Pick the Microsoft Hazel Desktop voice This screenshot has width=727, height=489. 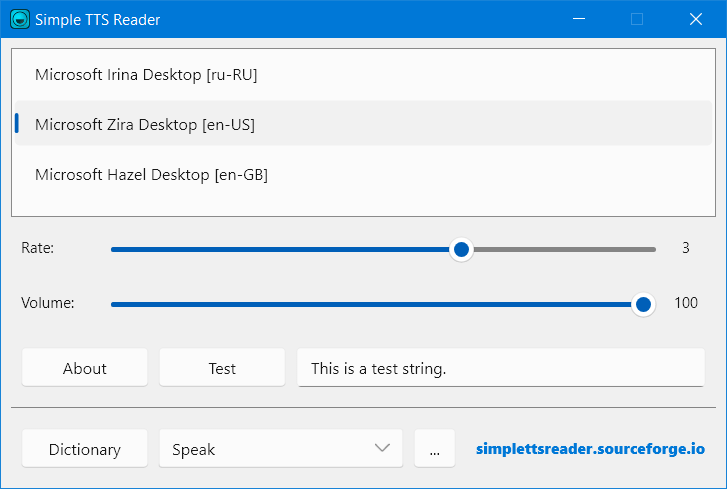click(x=151, y=174)
